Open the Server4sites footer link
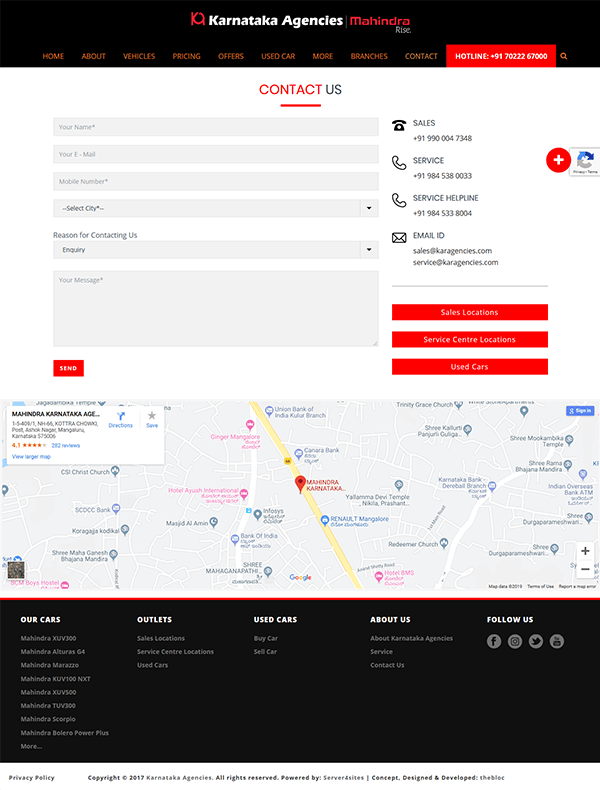This screenshot has width=600, height=790. point(344,778)
